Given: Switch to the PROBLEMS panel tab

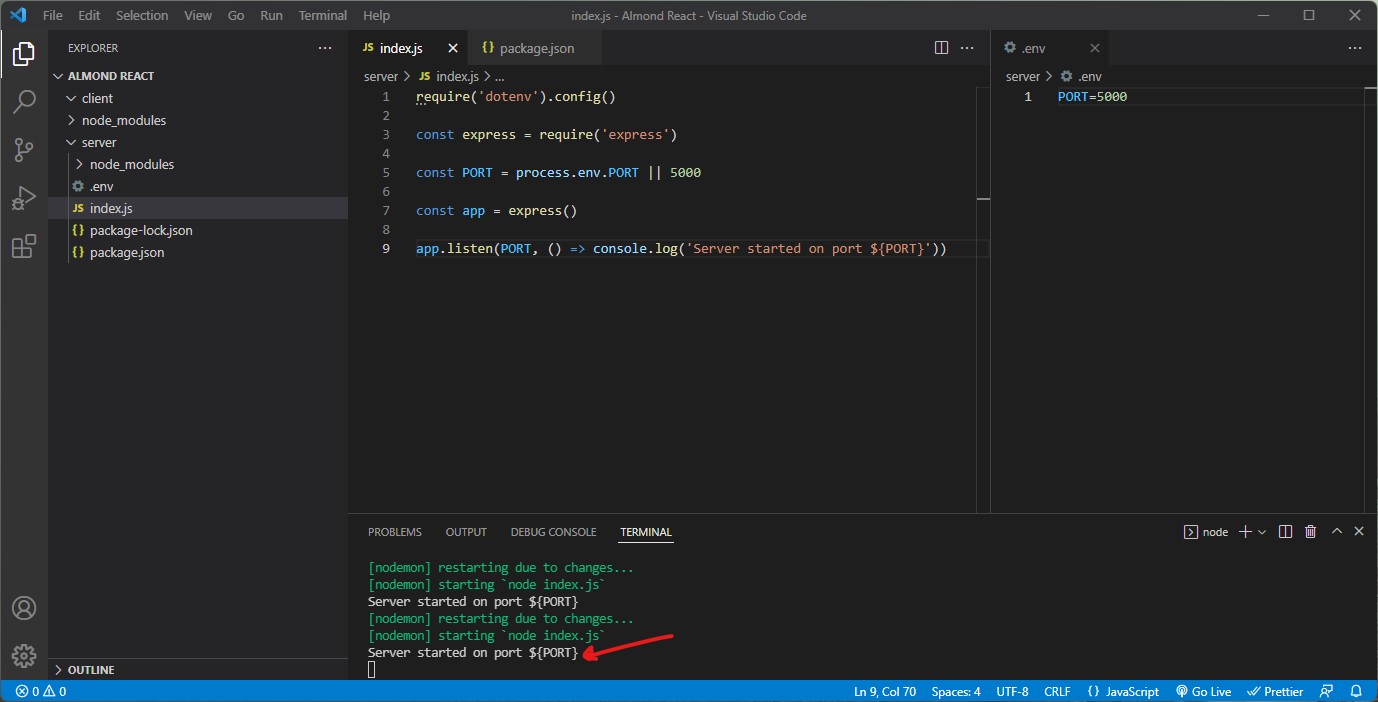Looking at the screenshot, I should (395, 532).
